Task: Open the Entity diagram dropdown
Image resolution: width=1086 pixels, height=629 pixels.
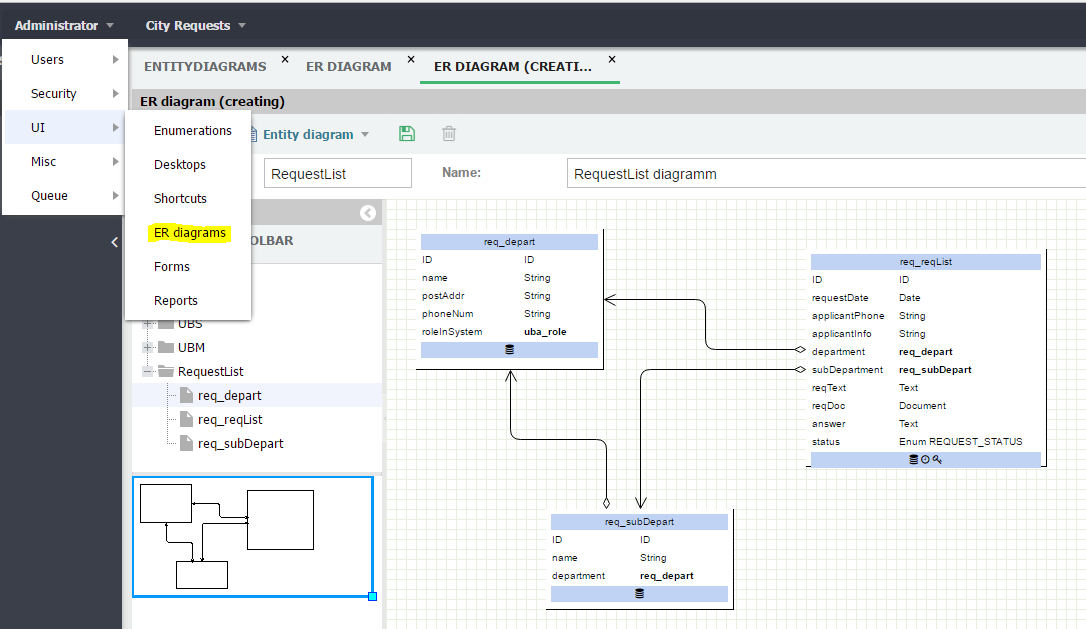Action: coord(365,133)
